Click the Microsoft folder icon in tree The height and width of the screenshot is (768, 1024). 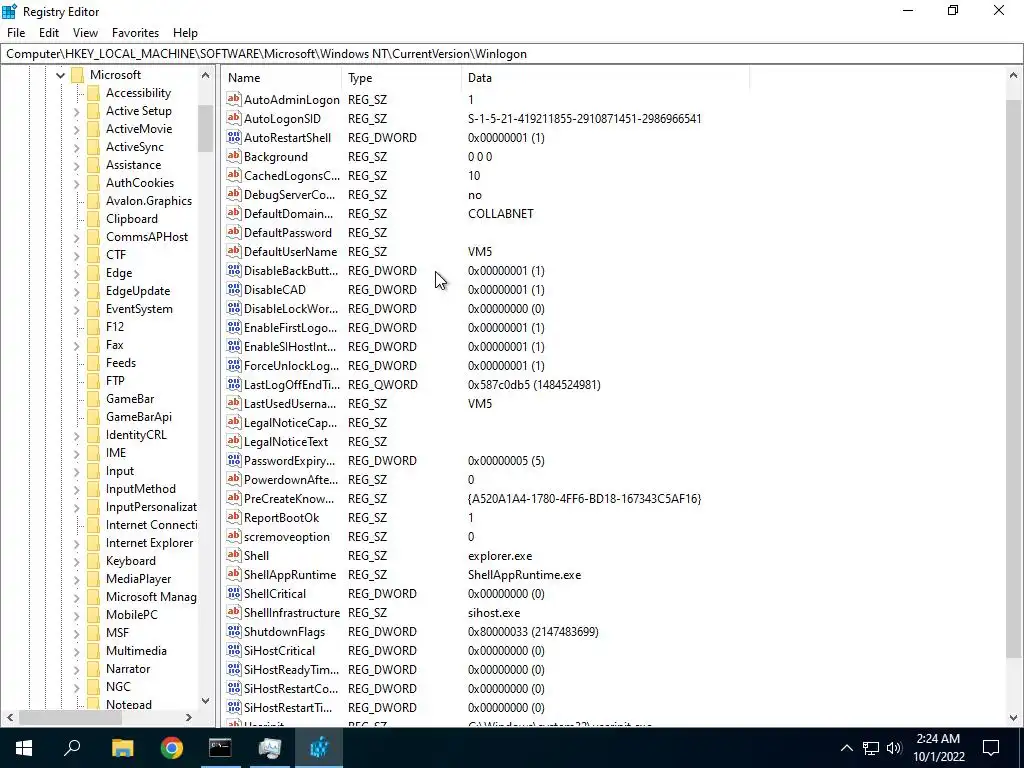click(x=78, y=74)
